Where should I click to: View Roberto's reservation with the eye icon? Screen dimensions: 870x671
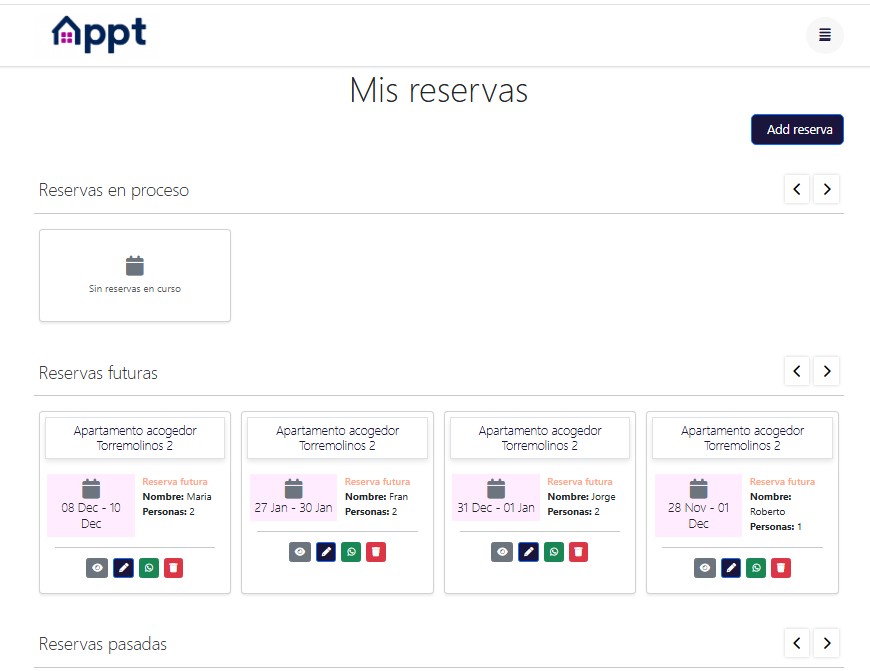coord(705,567)
